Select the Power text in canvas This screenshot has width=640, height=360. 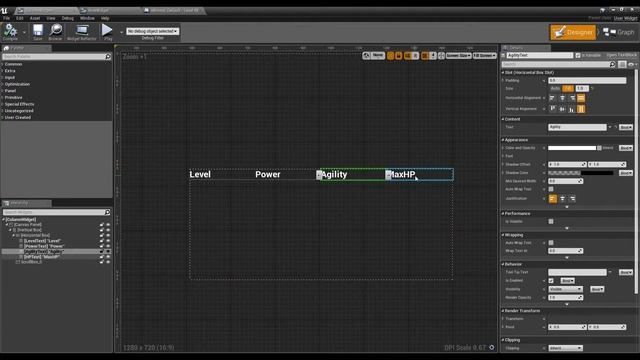click(268, 174)
